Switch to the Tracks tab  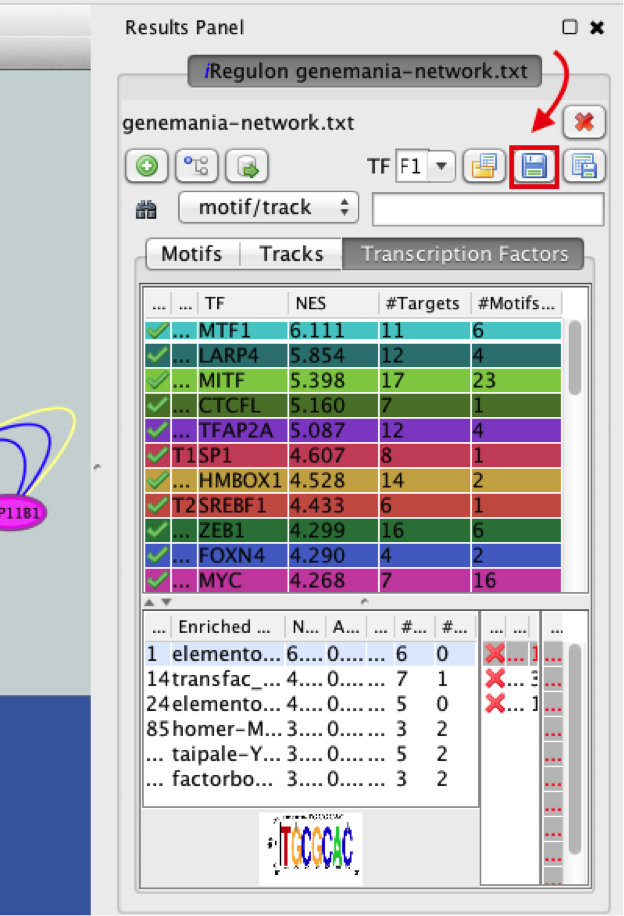(x=291, y=254)
